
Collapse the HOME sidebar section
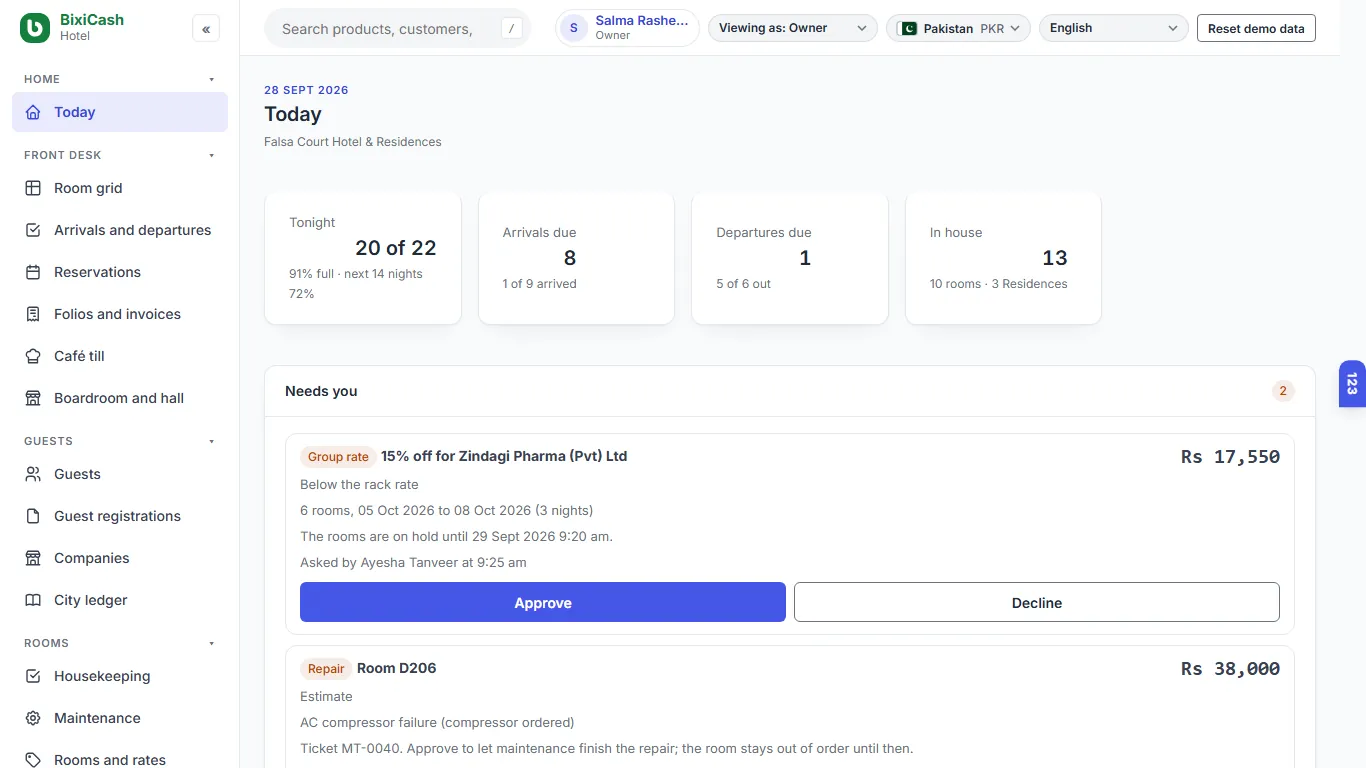211,79
